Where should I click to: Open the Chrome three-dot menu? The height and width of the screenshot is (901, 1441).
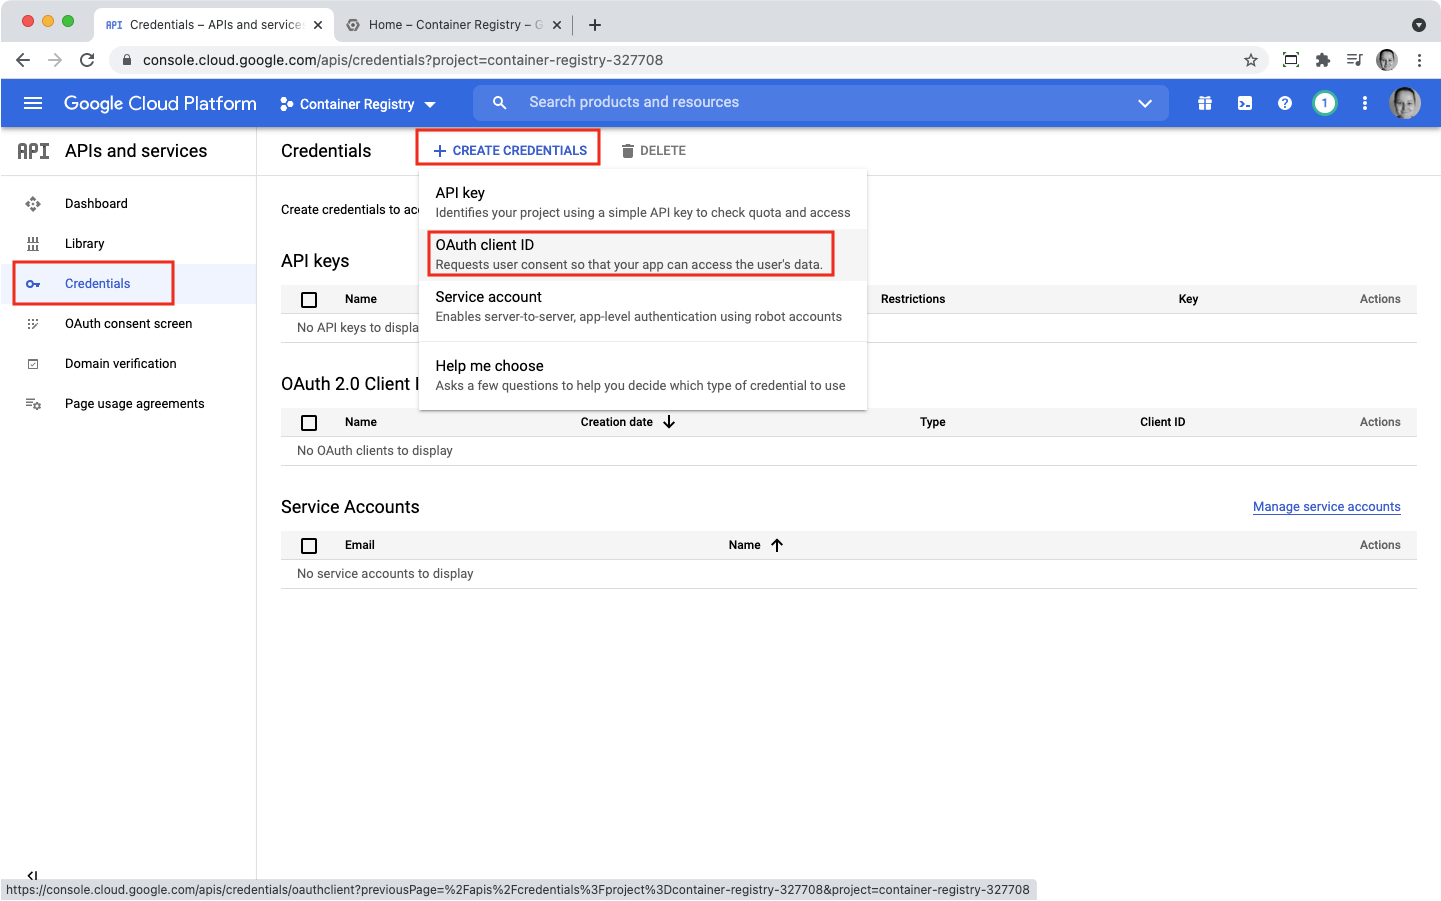1419,60
